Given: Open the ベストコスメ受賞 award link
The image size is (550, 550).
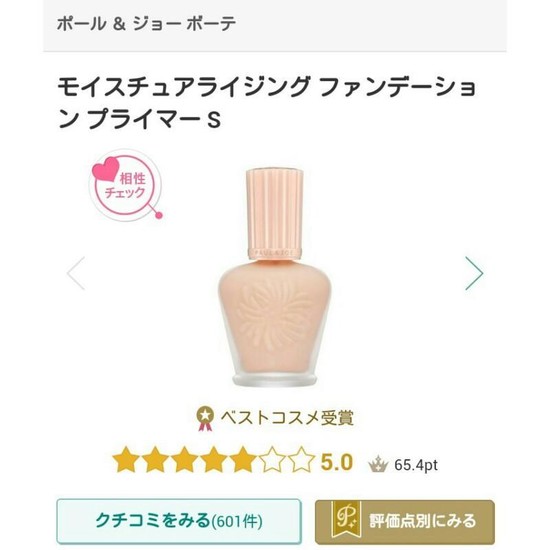Looking at the screenshot, I should tap(275, 418).
